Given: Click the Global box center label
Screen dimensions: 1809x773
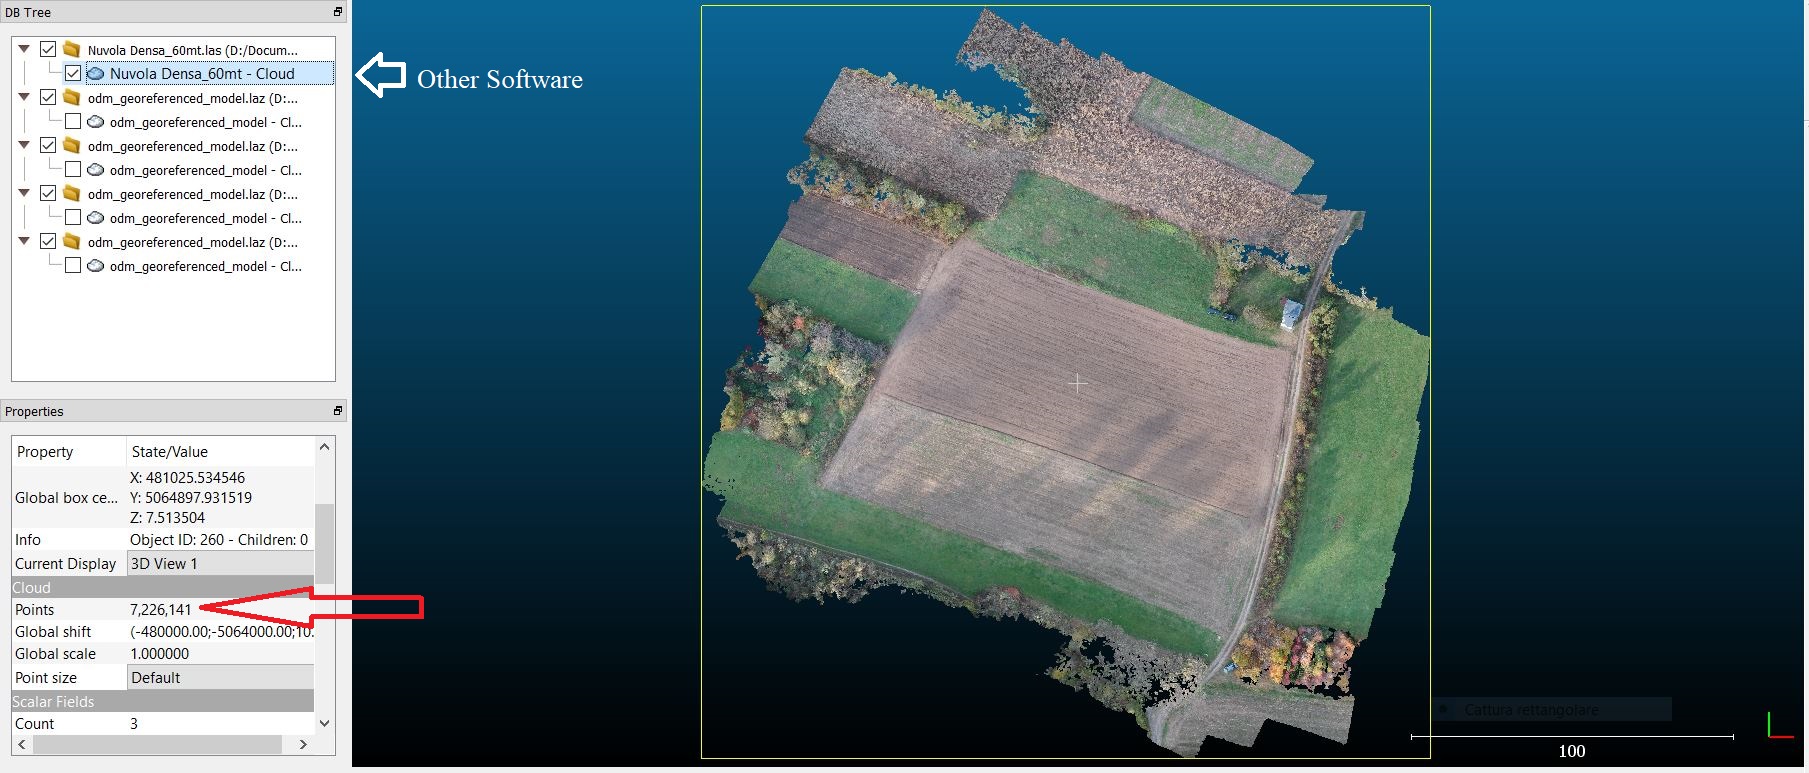Looking at the screenshot, I should click(x=66, y=498).
